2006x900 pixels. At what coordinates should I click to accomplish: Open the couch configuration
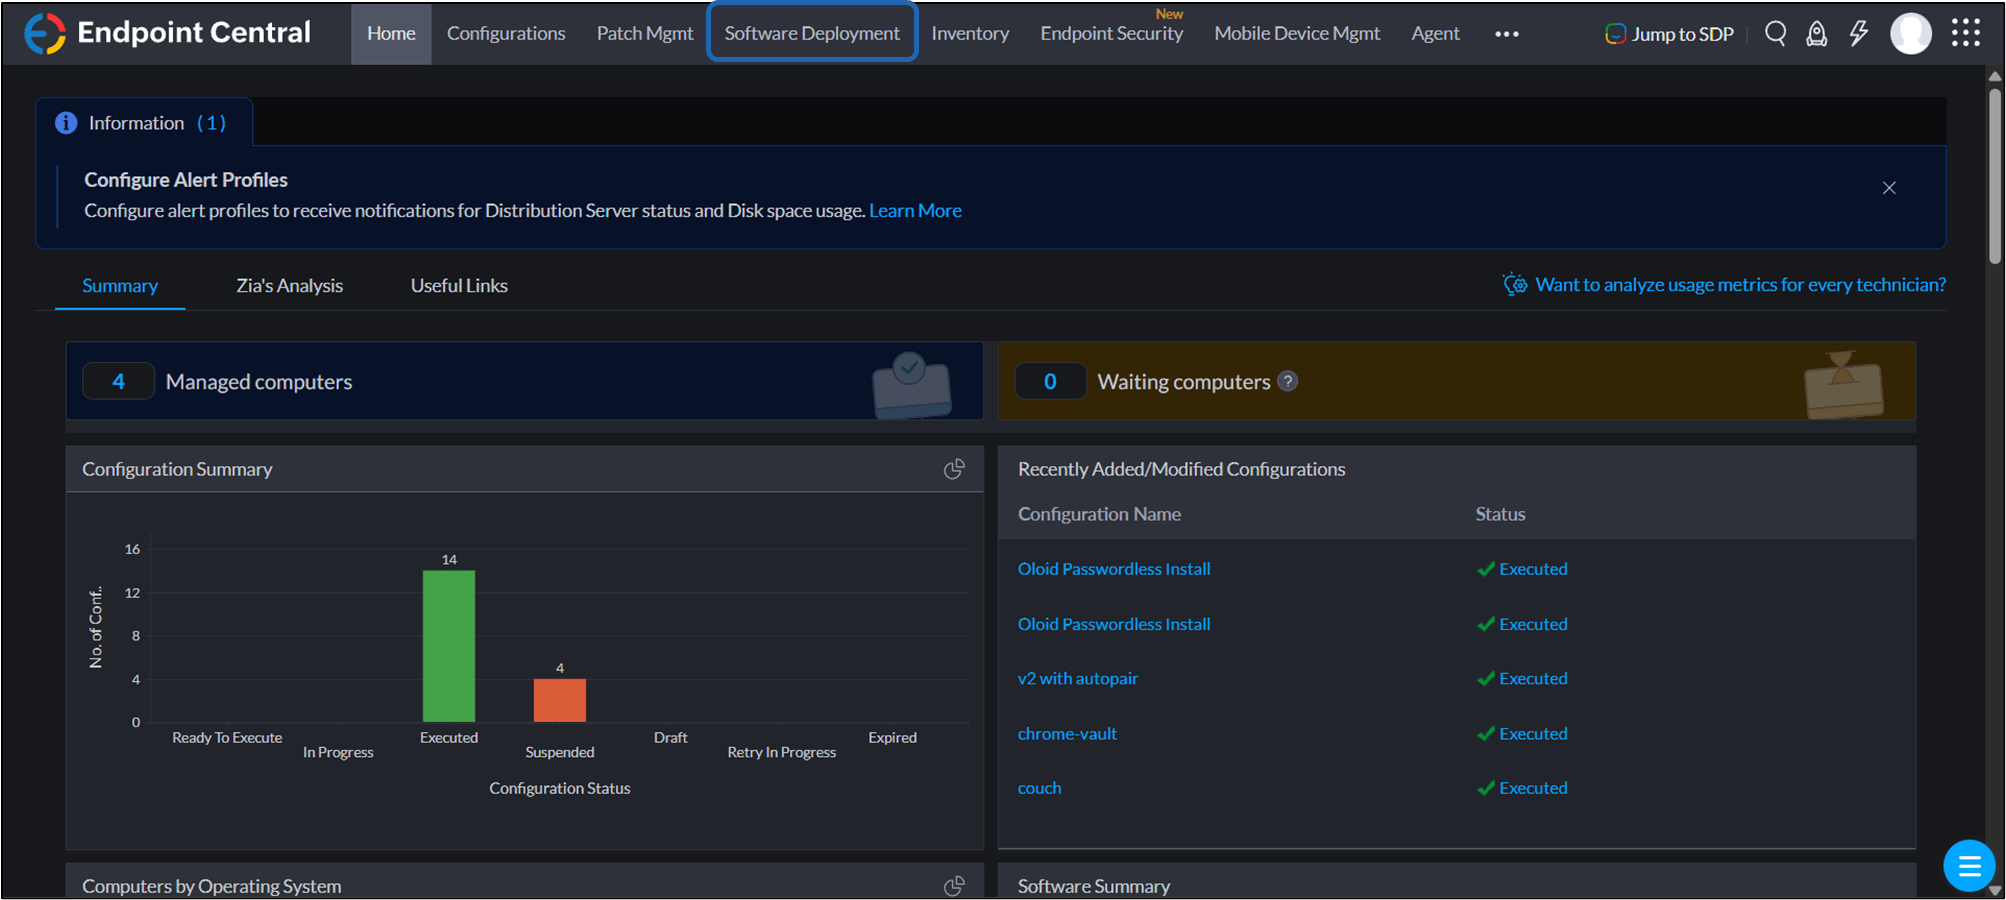(1039, 789)
